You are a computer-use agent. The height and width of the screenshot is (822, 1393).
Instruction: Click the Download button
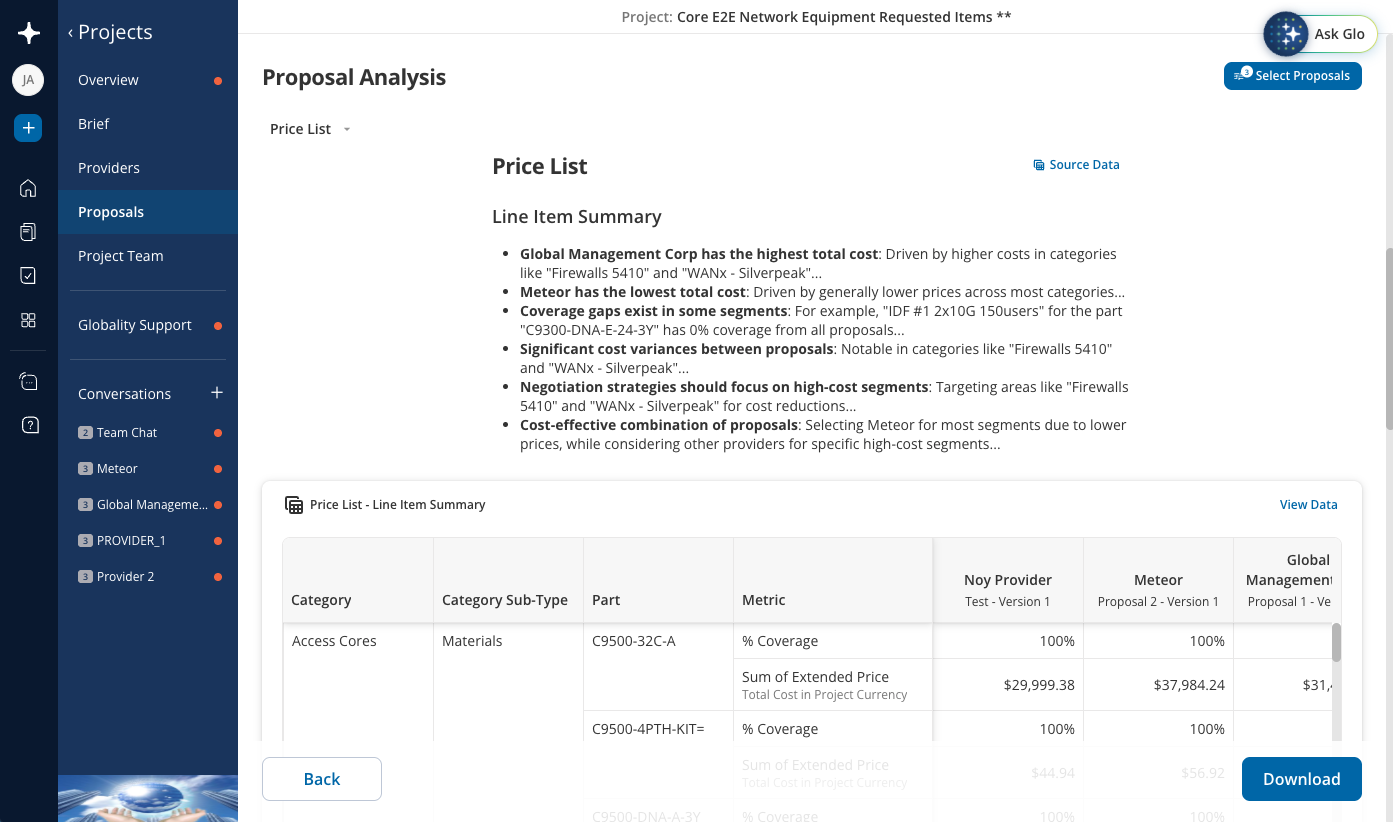pyautogui.click(x=1302, y=779)
